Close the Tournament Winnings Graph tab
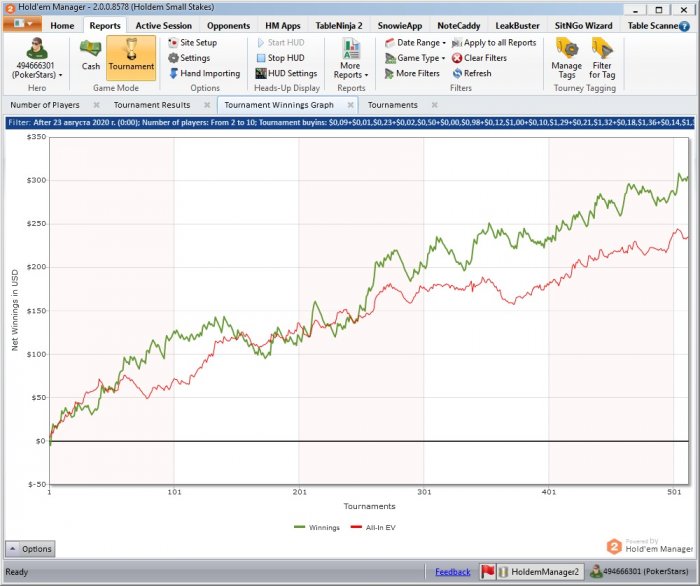 click(349, 104)
